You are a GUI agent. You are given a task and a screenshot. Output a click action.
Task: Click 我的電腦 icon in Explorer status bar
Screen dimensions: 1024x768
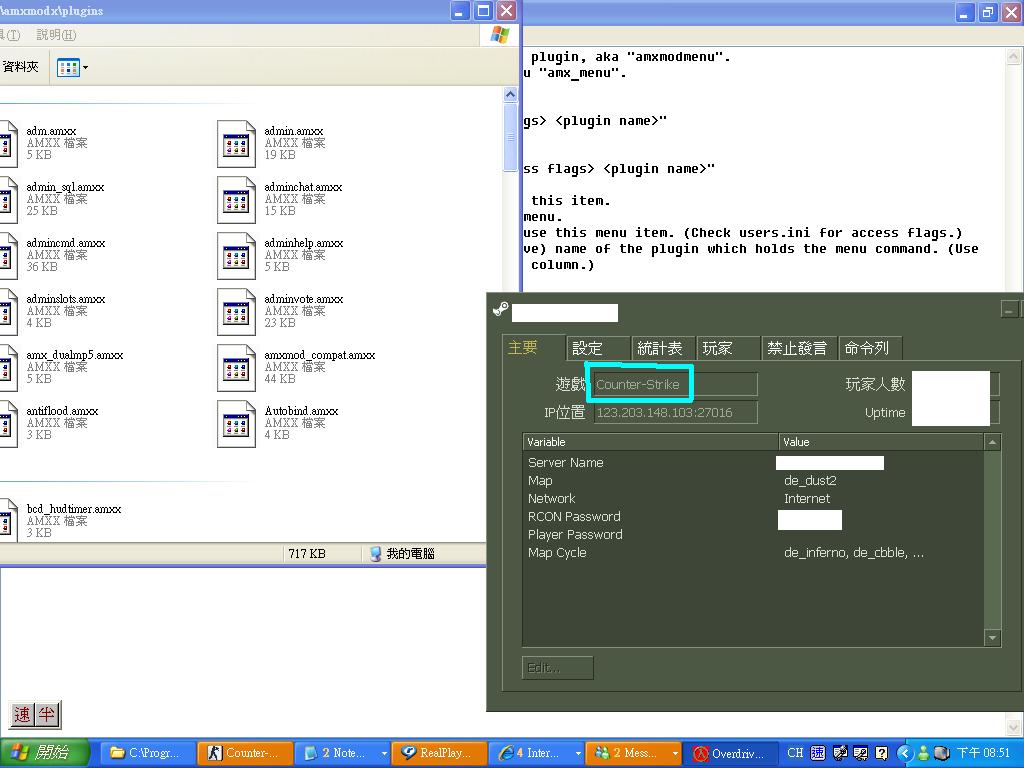(376, 554)
